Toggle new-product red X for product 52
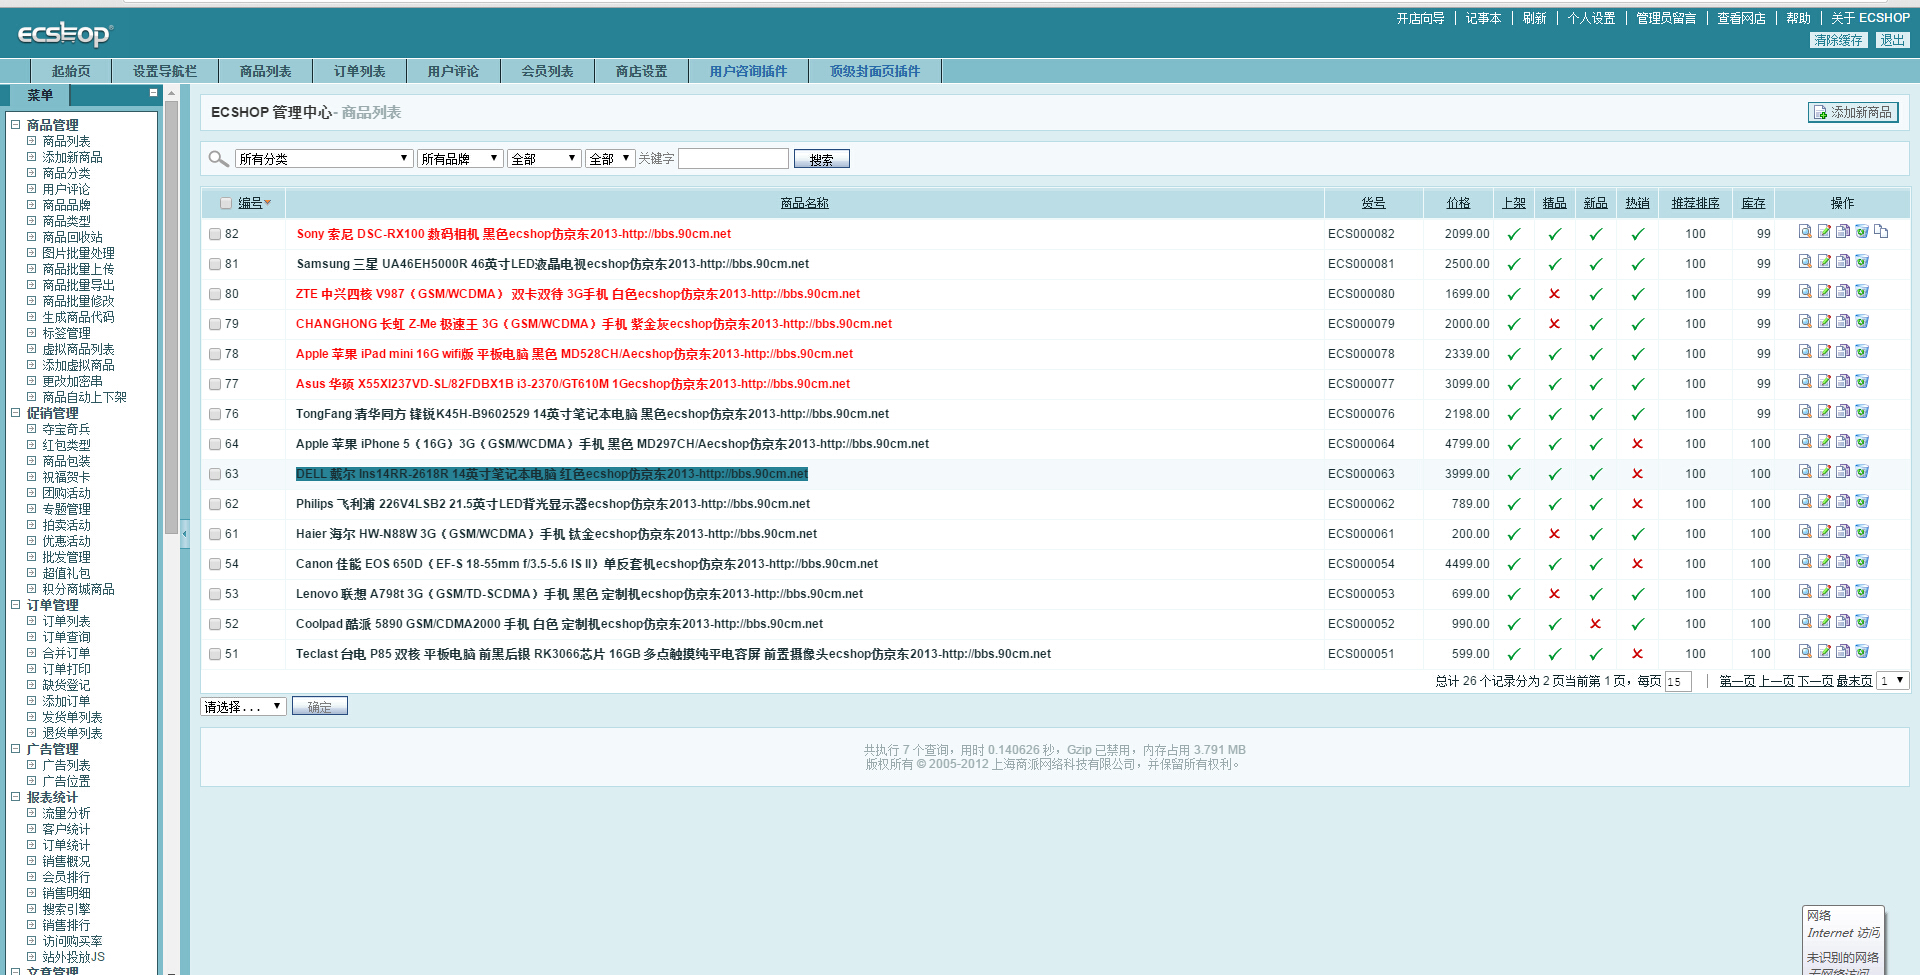Image resolution: width=1920 pixels, height=975 pixels. coord(1595,624)
